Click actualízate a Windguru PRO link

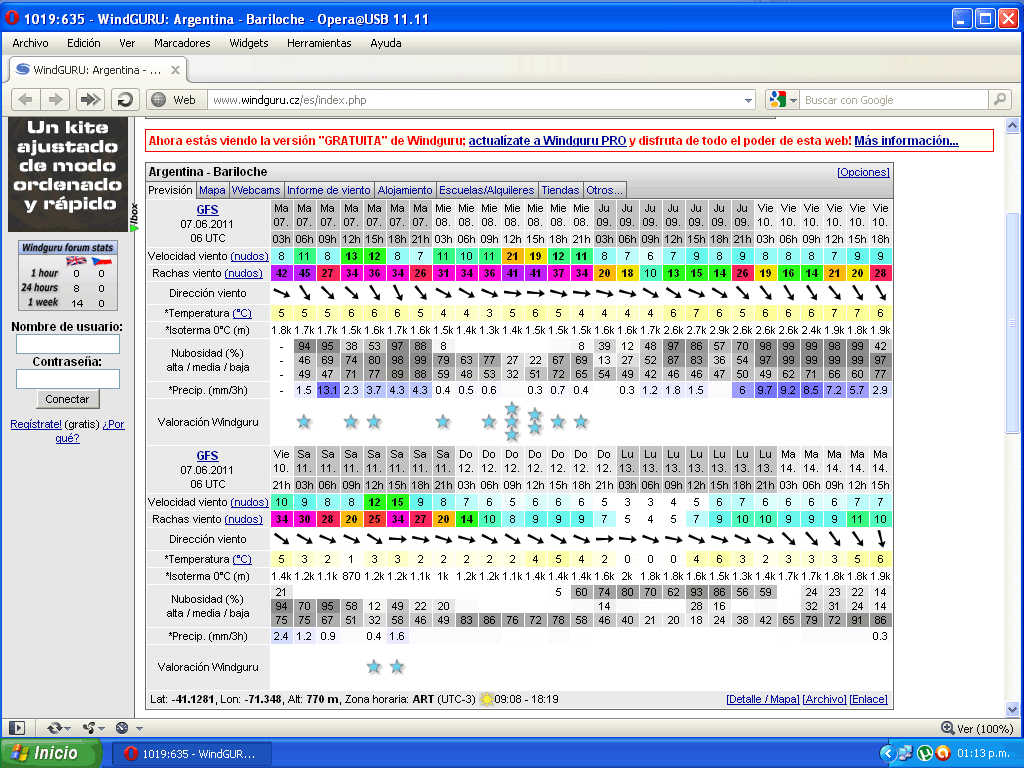click(547, 140)
